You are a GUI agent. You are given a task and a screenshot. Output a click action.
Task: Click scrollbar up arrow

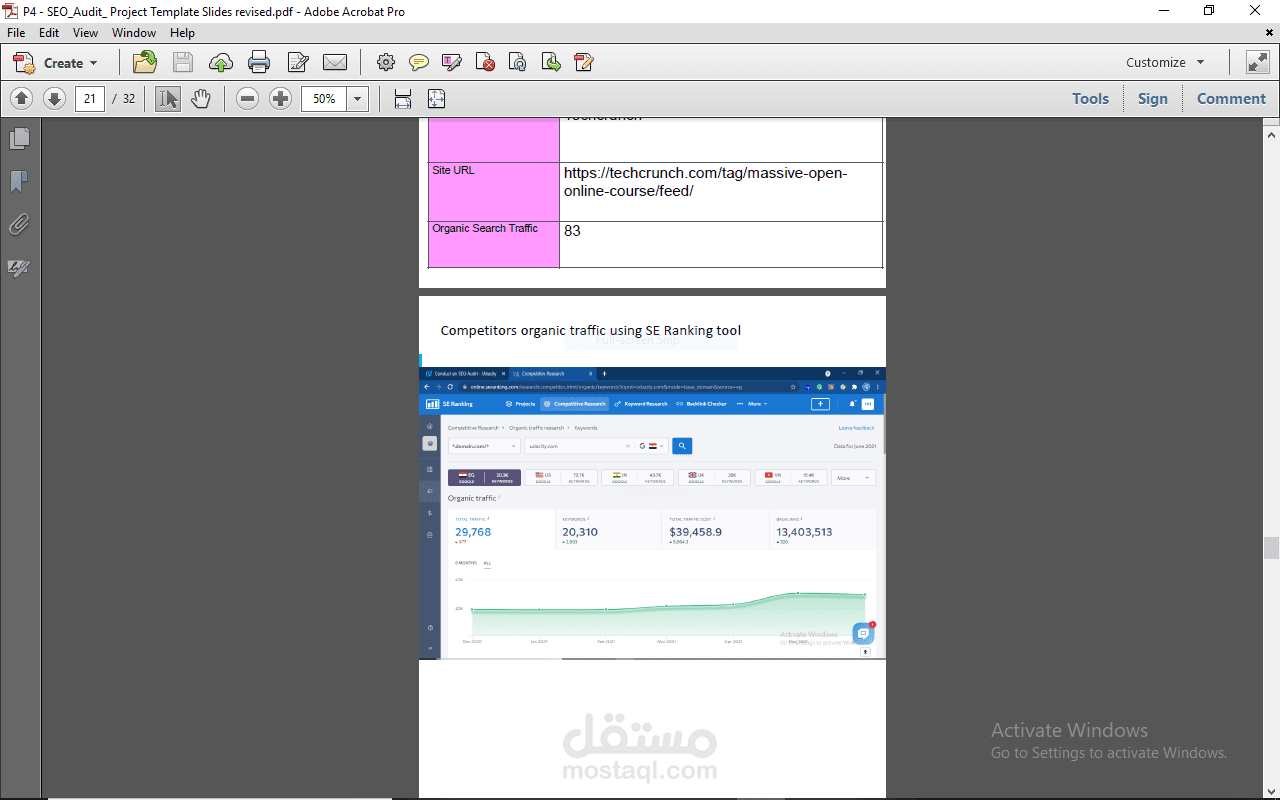coord(1271,133)
